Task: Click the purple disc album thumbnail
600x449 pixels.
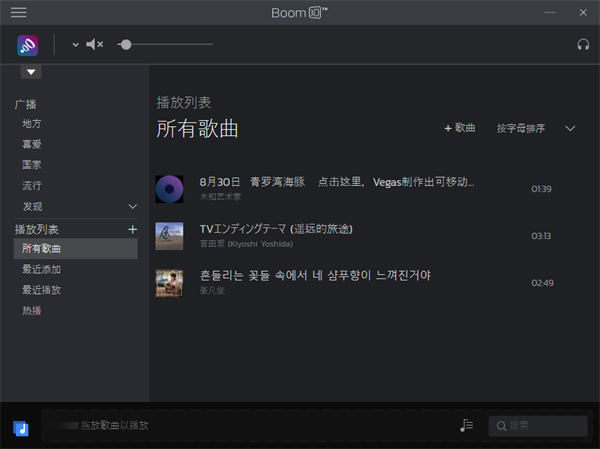Action: (x=169, y=189)
